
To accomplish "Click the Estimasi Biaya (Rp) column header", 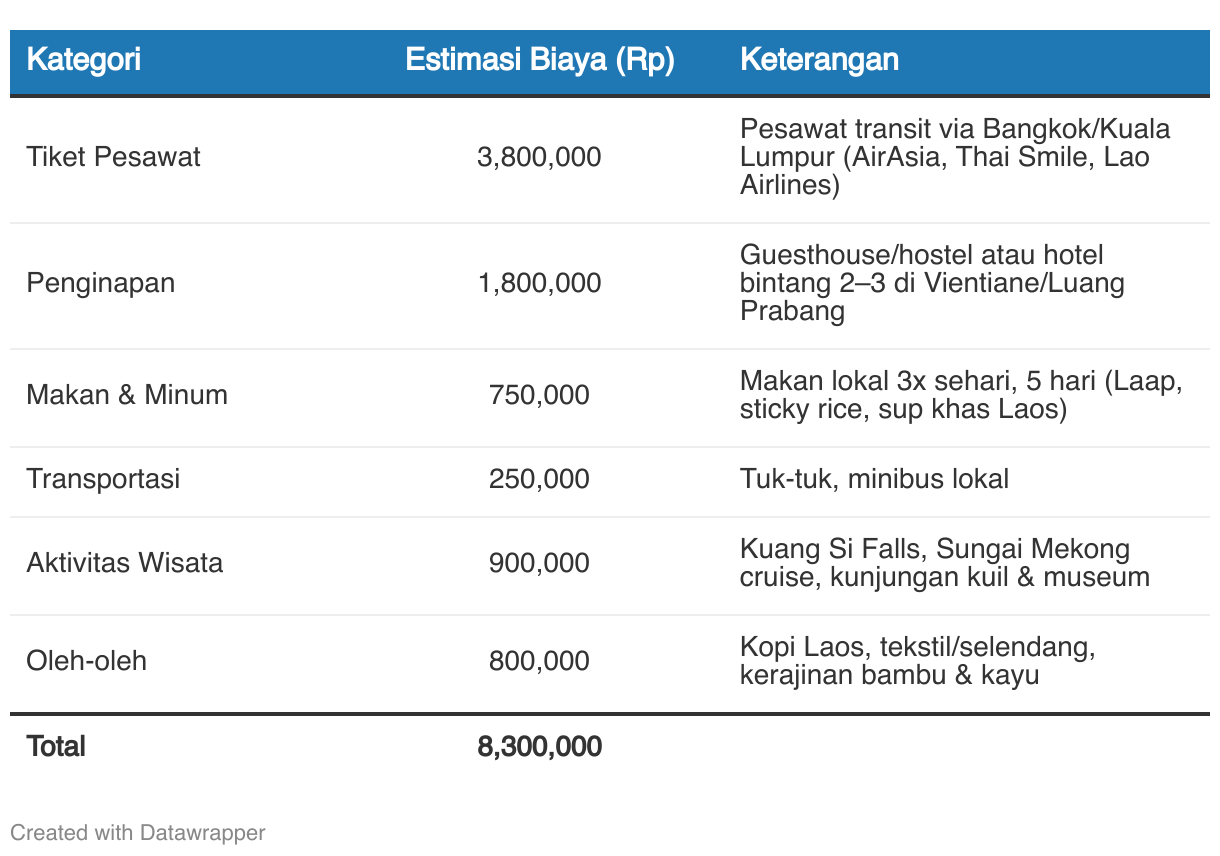I will [x=540, y=60].
